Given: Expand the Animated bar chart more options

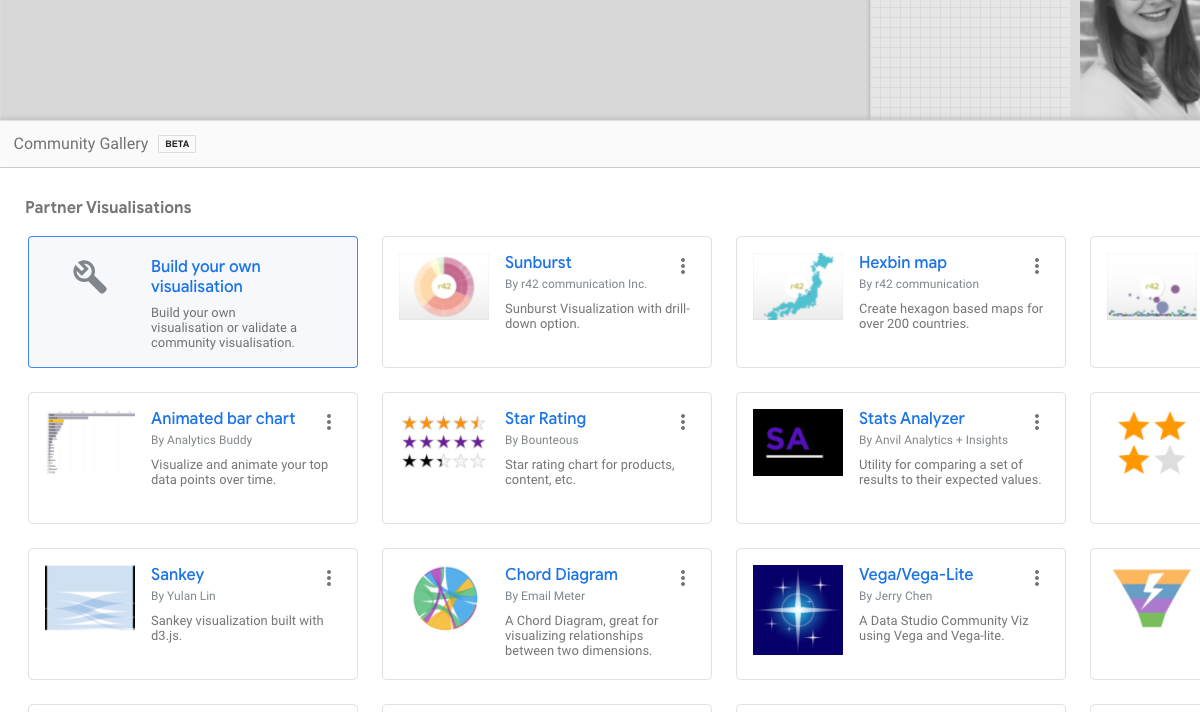Looking at the screenshot, I should tap(329, 422).
